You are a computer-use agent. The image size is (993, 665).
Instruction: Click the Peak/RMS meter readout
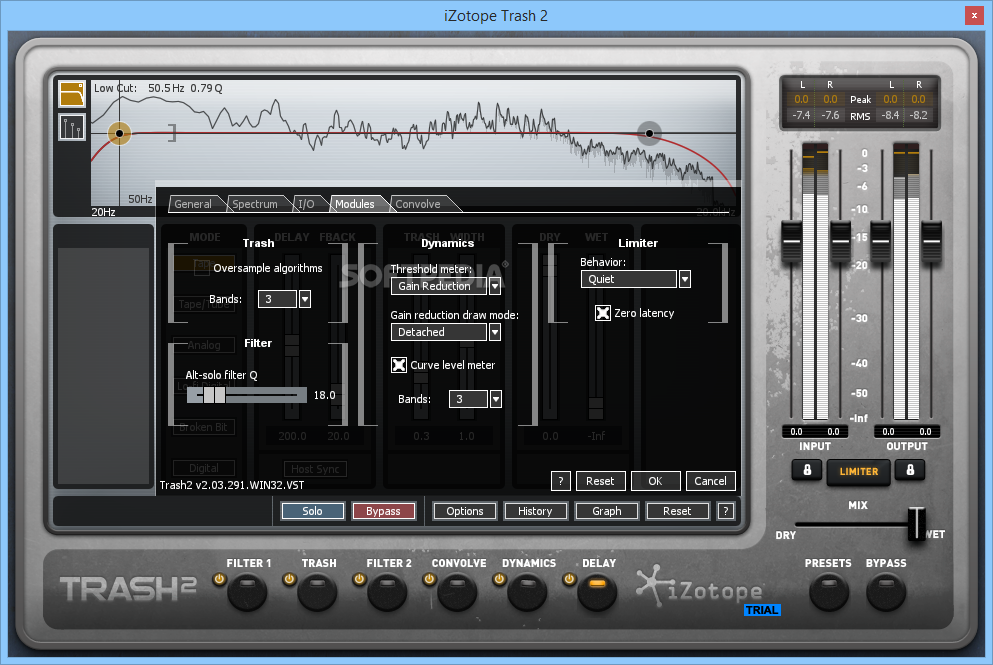[860, 101]
